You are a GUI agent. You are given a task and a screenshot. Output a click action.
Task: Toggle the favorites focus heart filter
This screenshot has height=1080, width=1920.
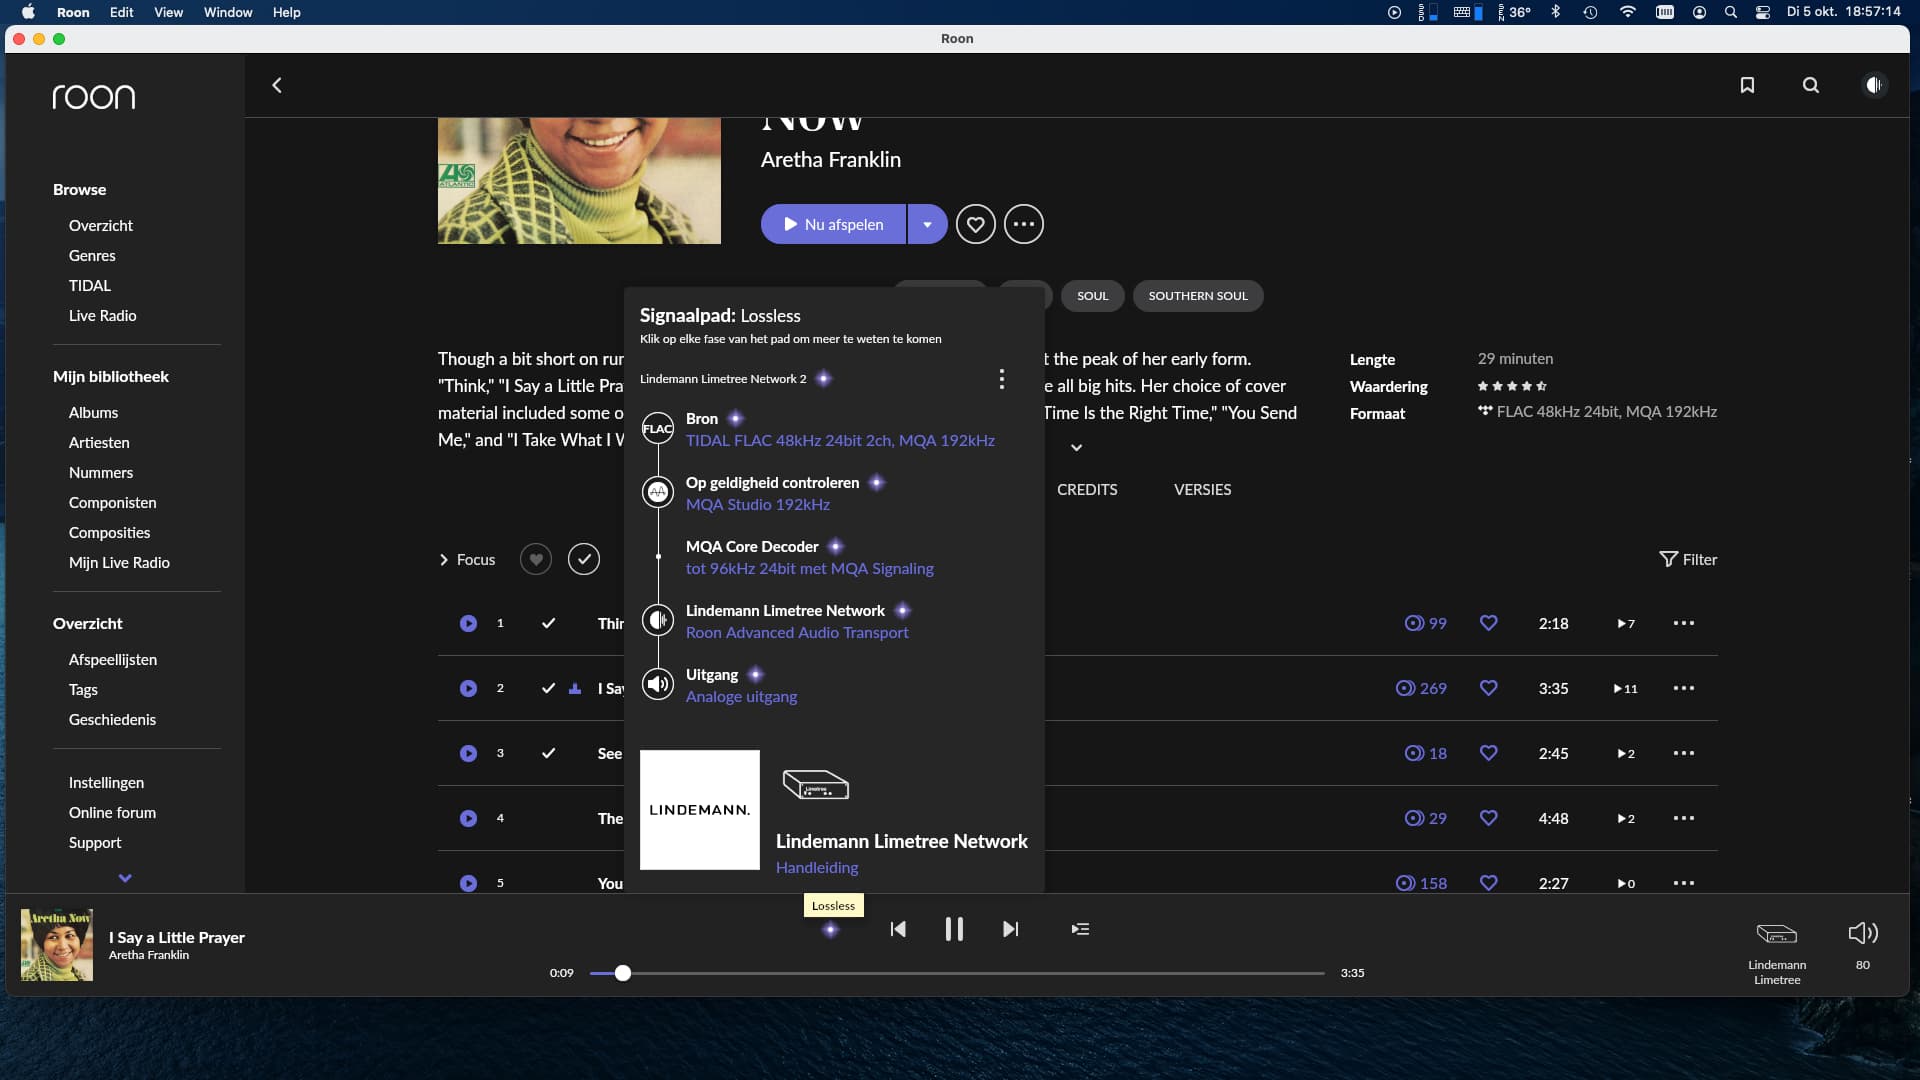pyautogui.click(x=536, y=559)
